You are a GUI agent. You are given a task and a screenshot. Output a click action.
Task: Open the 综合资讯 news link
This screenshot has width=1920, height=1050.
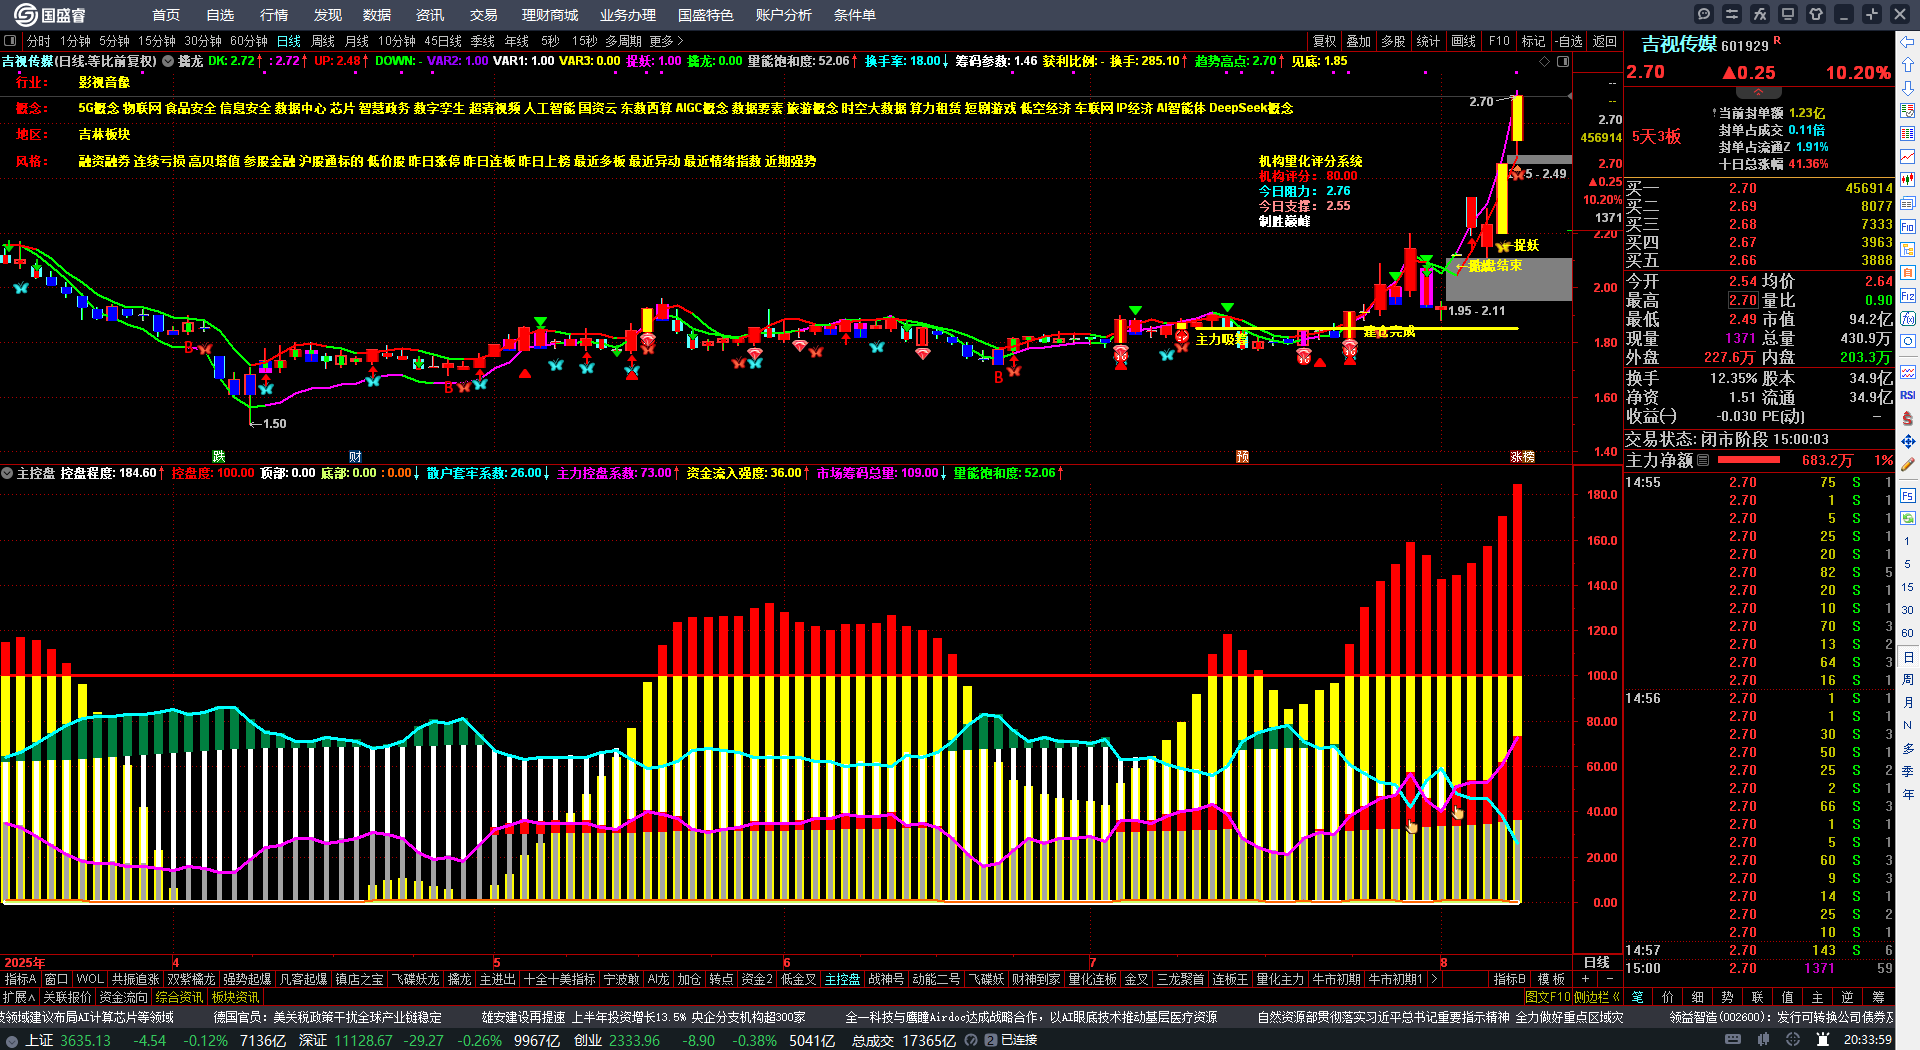click(179, 997)
